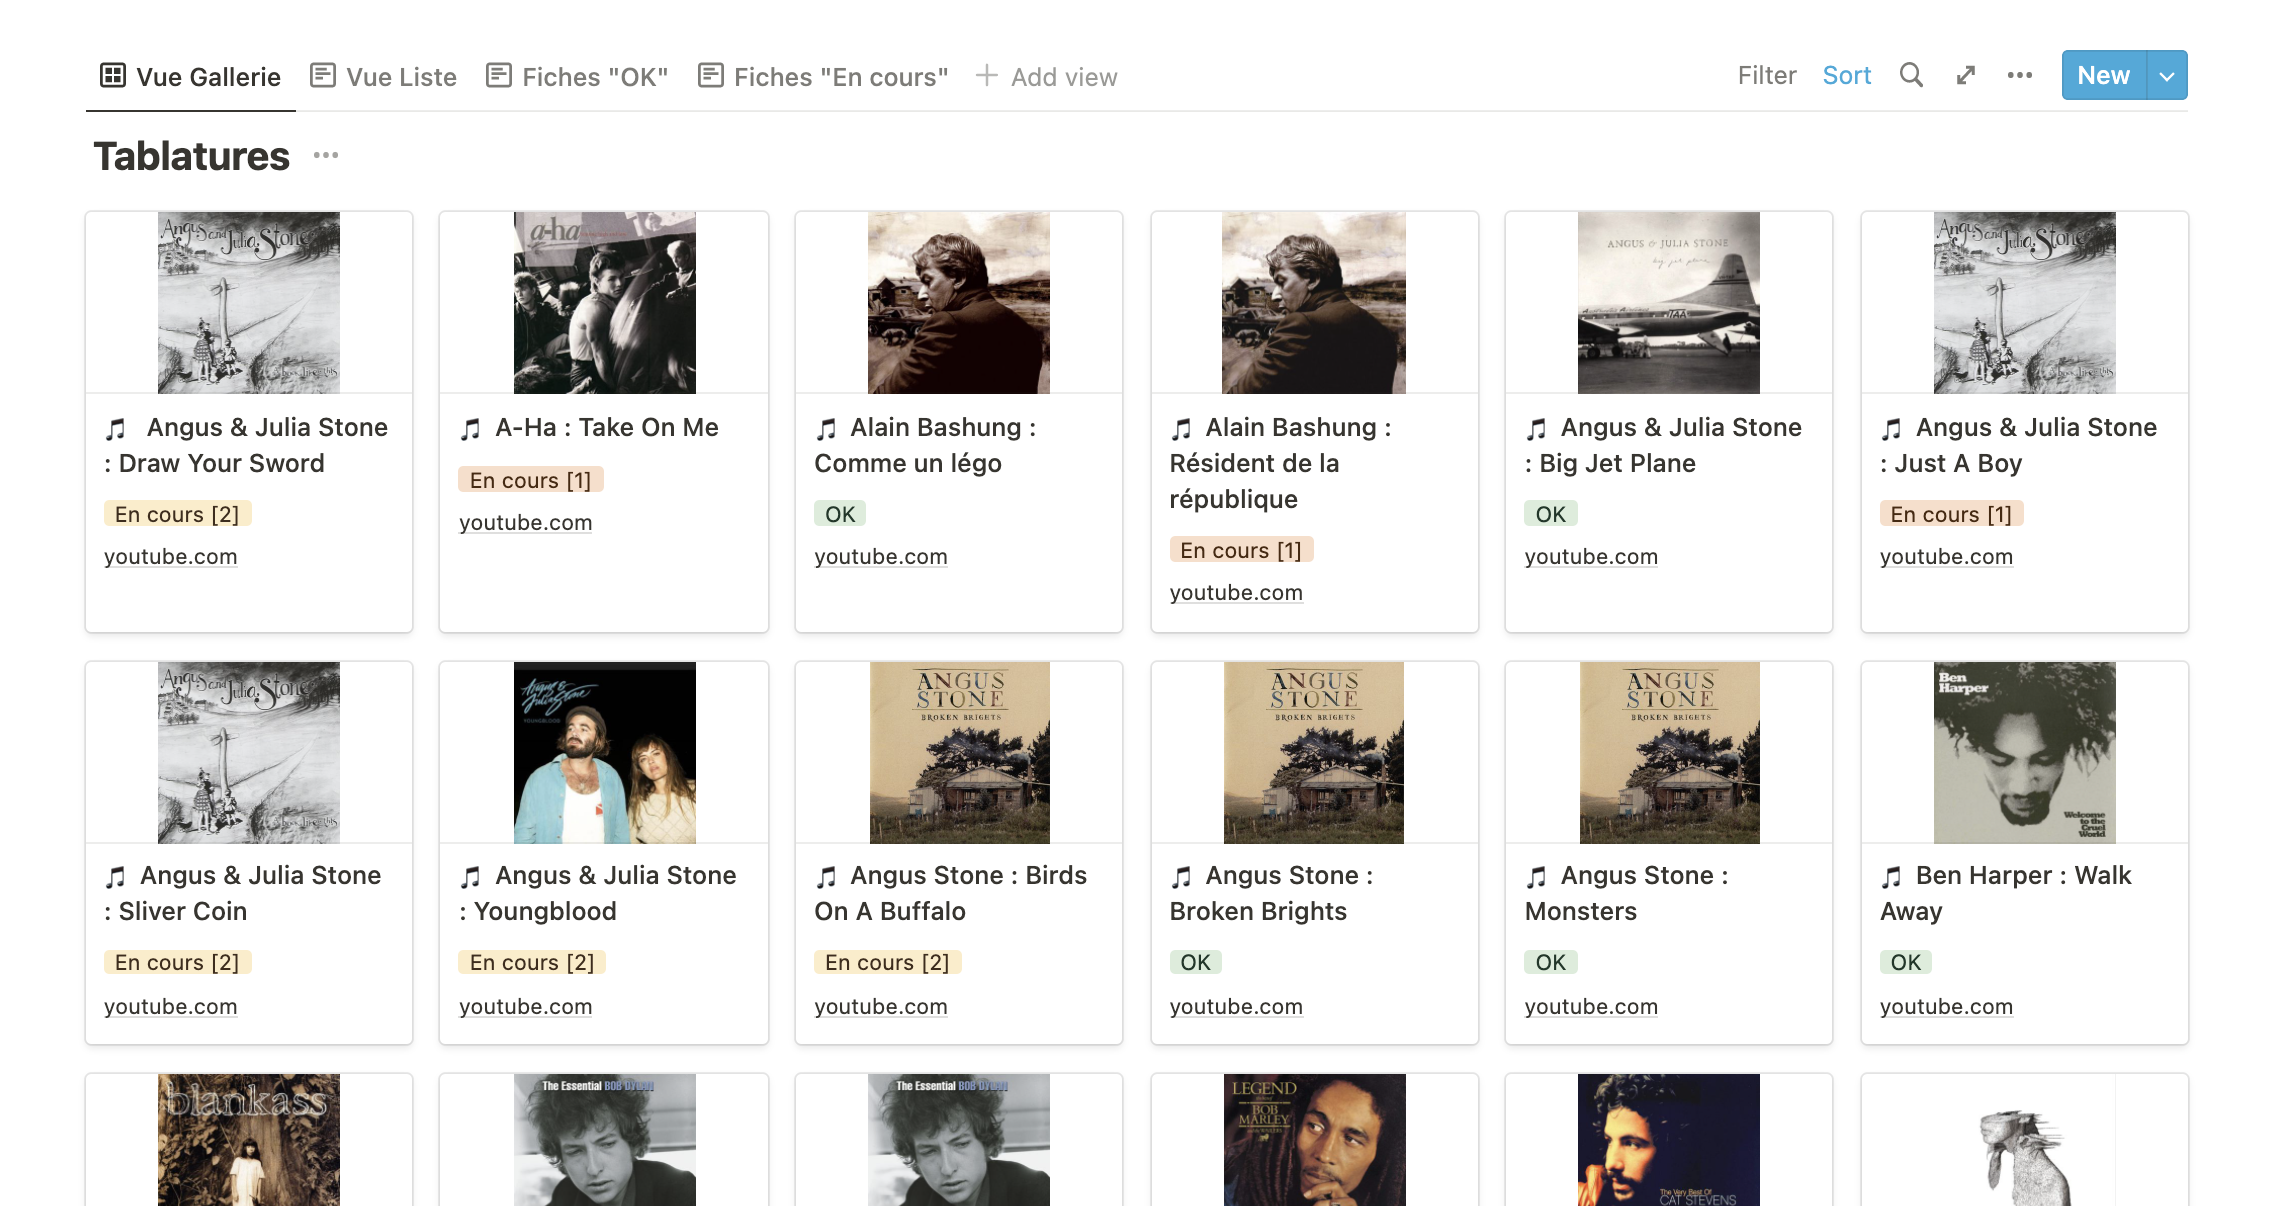The image size is (2278, 1206).
Task: Click music note icon on Walk Away card
Action: pos(1892,877)
